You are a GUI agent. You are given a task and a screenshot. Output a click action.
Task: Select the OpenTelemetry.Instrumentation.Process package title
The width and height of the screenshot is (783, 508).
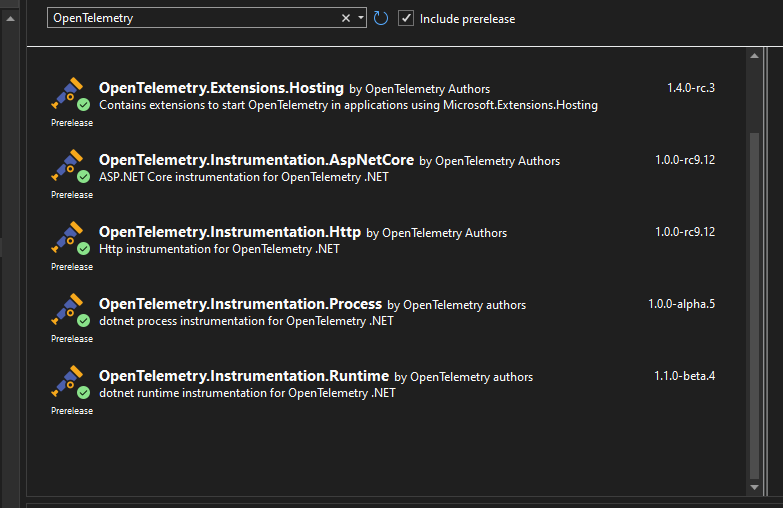click(x=240, y=304)
